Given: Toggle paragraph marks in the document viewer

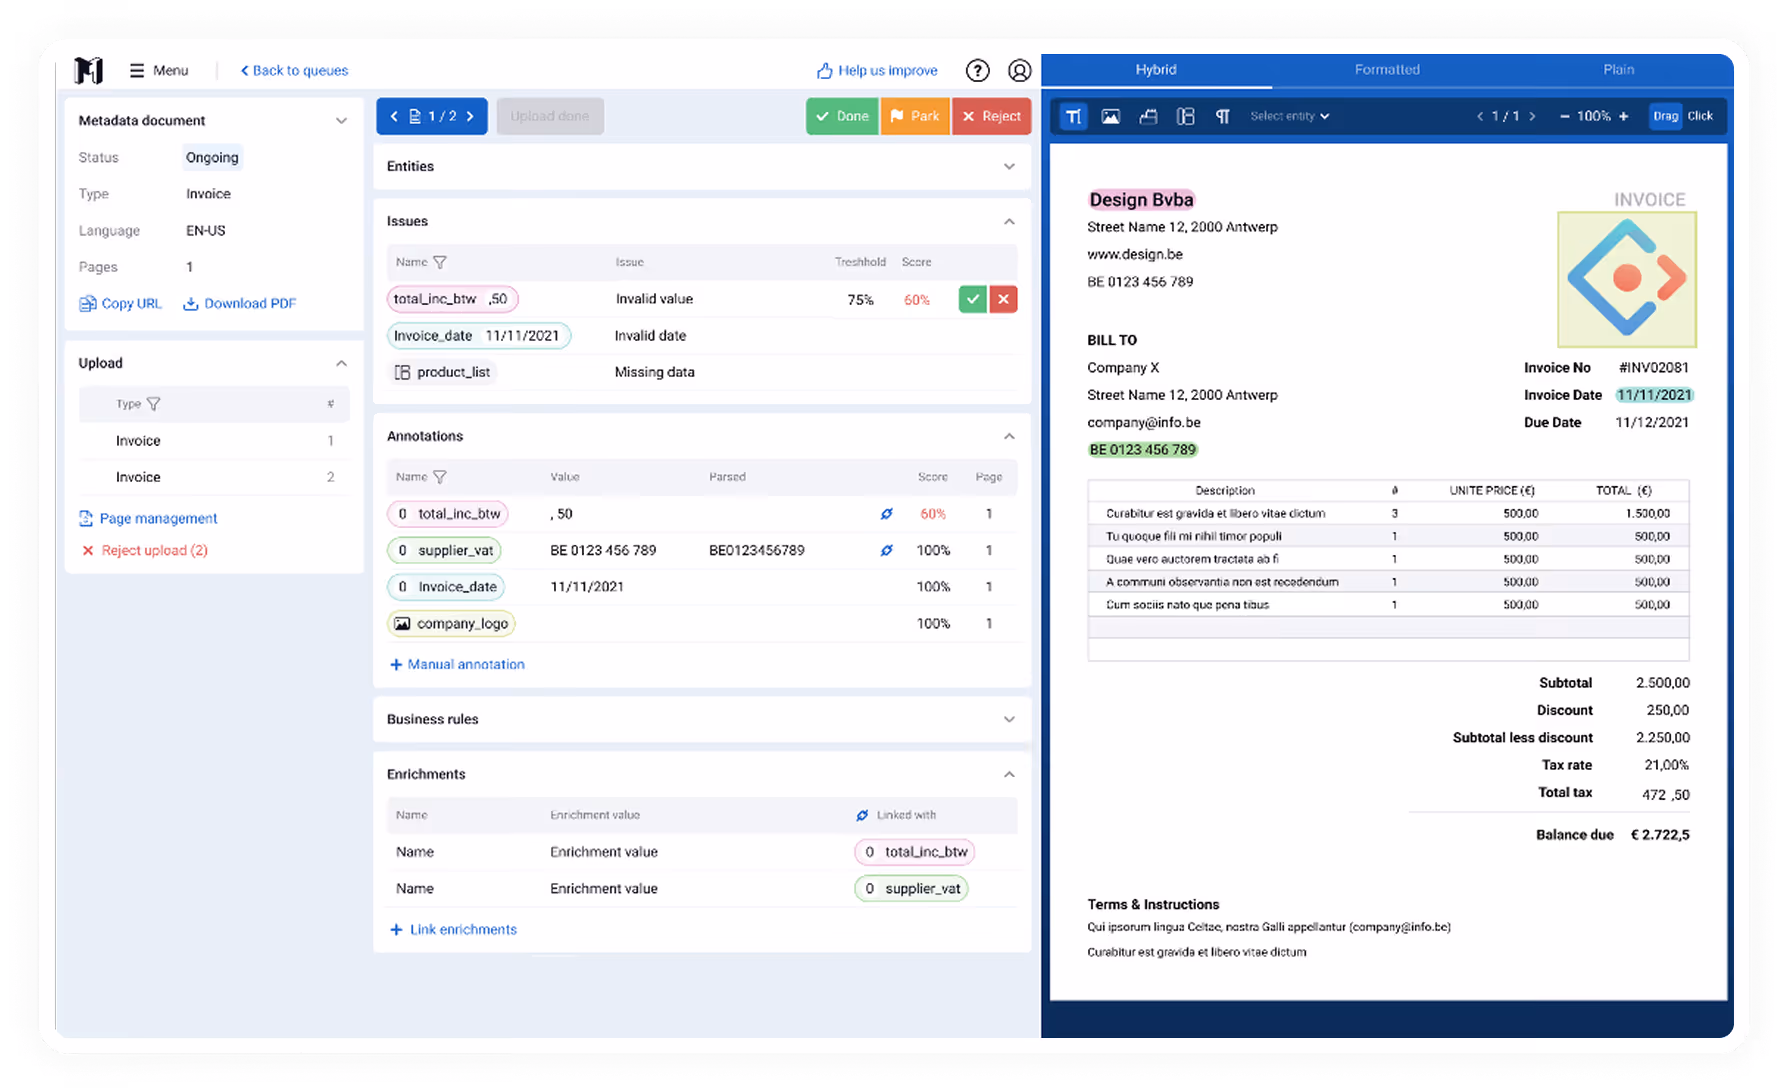Looking at the screenshot, I should 1222,116.
